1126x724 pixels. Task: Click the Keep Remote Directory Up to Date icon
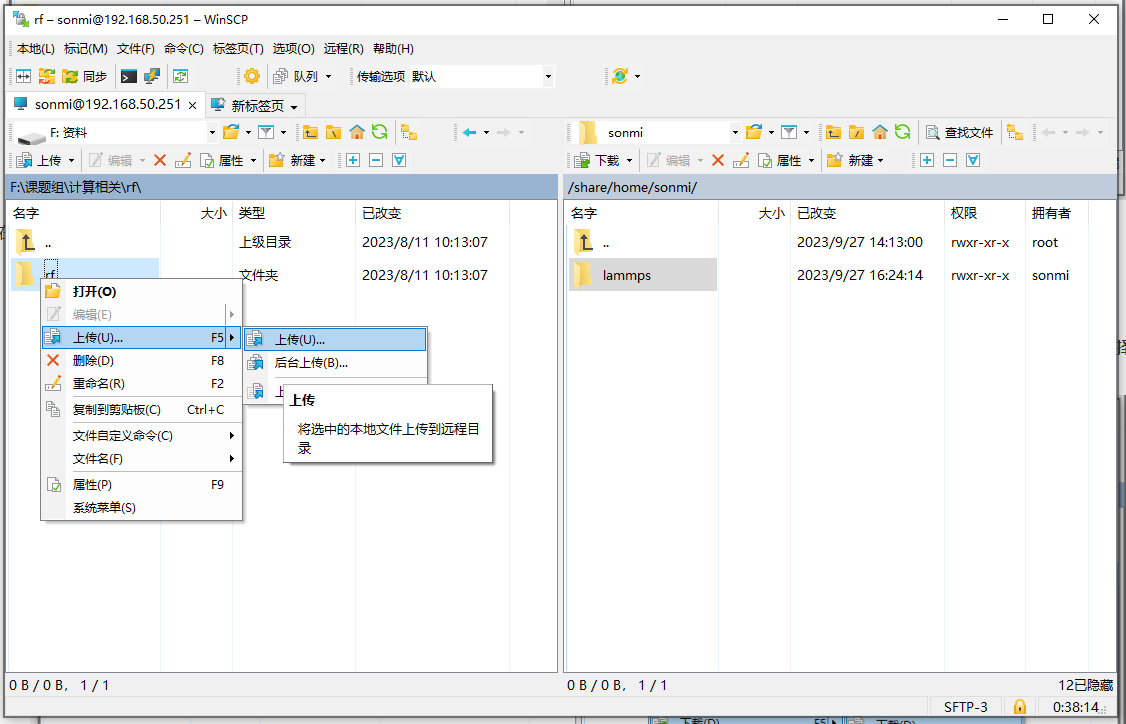click(x=180, y=76)
